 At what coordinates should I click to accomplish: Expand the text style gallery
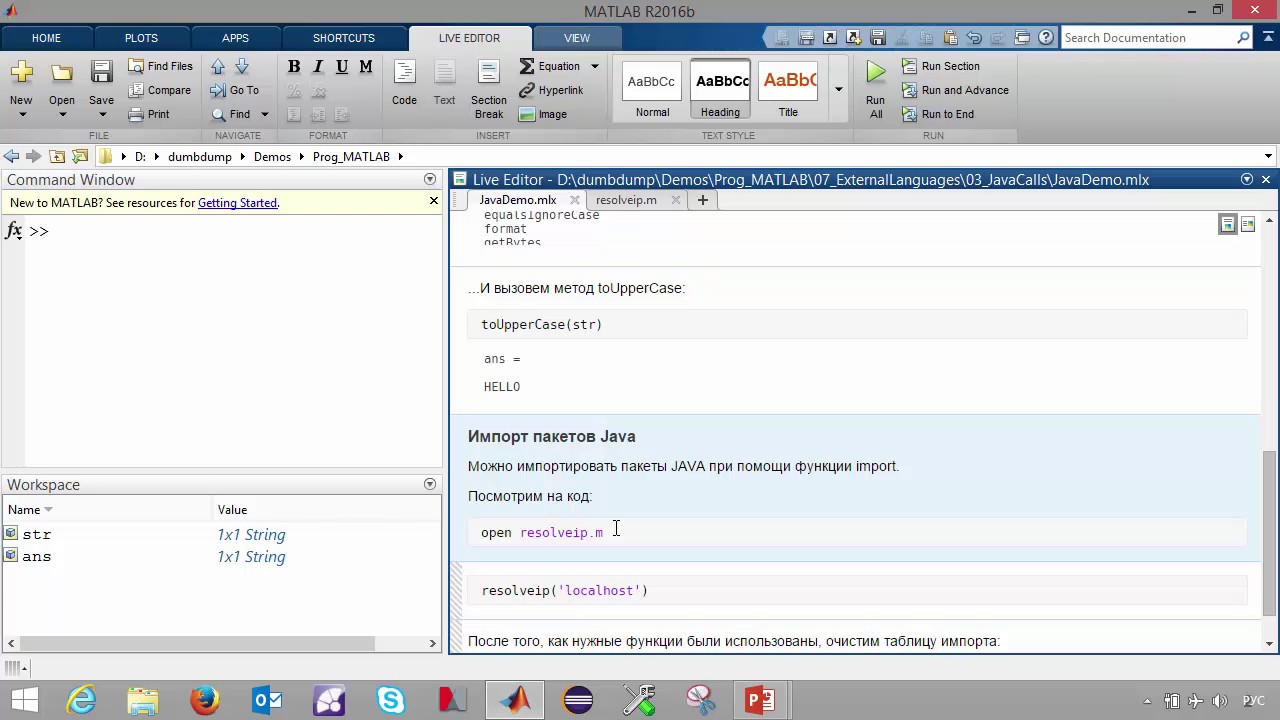838,90
